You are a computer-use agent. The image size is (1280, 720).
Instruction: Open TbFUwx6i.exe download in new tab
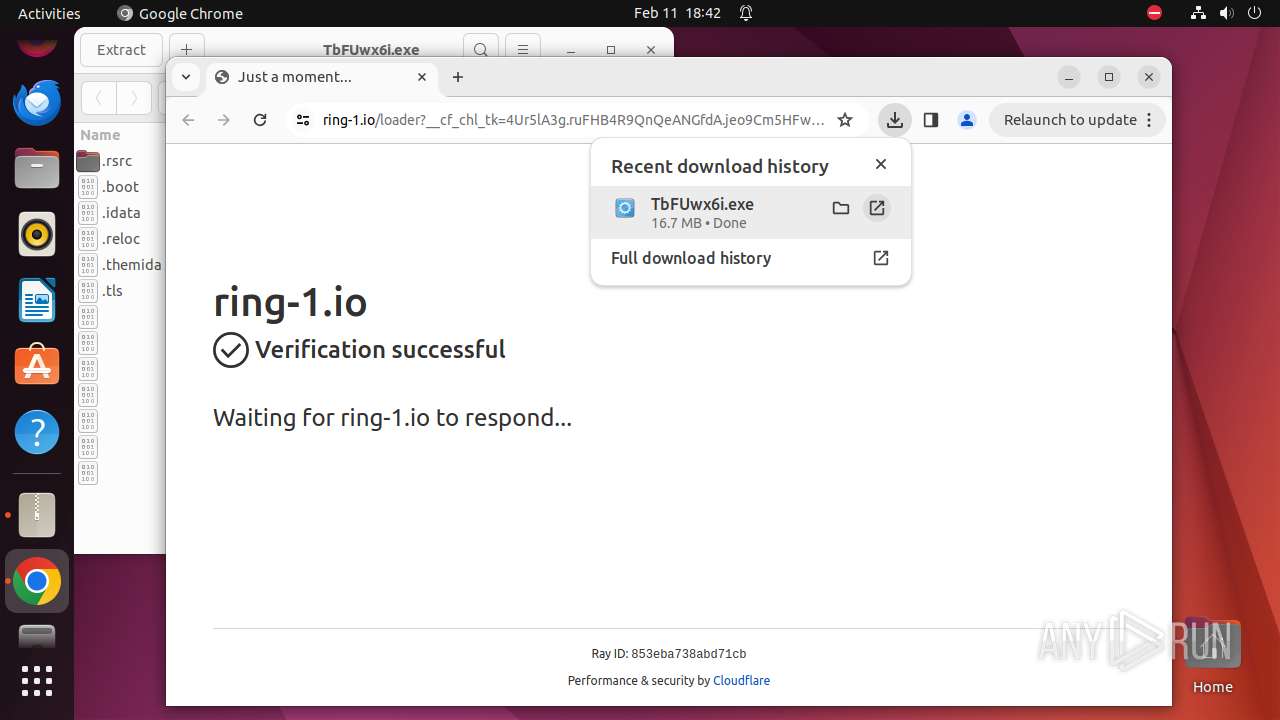pyautogui.click(x=877, y=208)
